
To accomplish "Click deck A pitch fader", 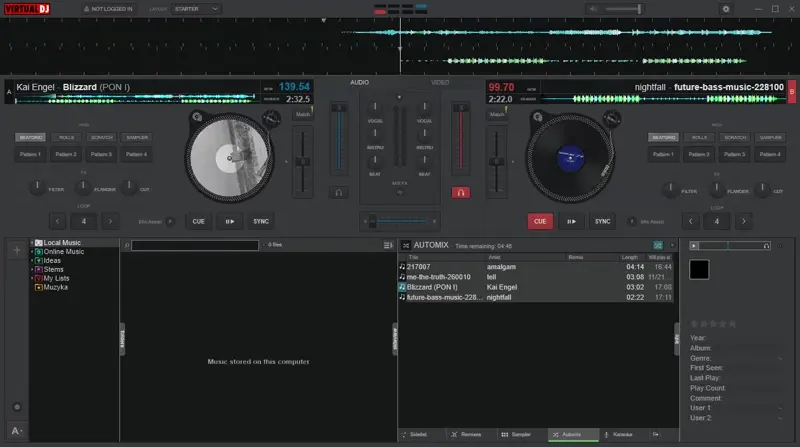I will (x=303, y=162).
